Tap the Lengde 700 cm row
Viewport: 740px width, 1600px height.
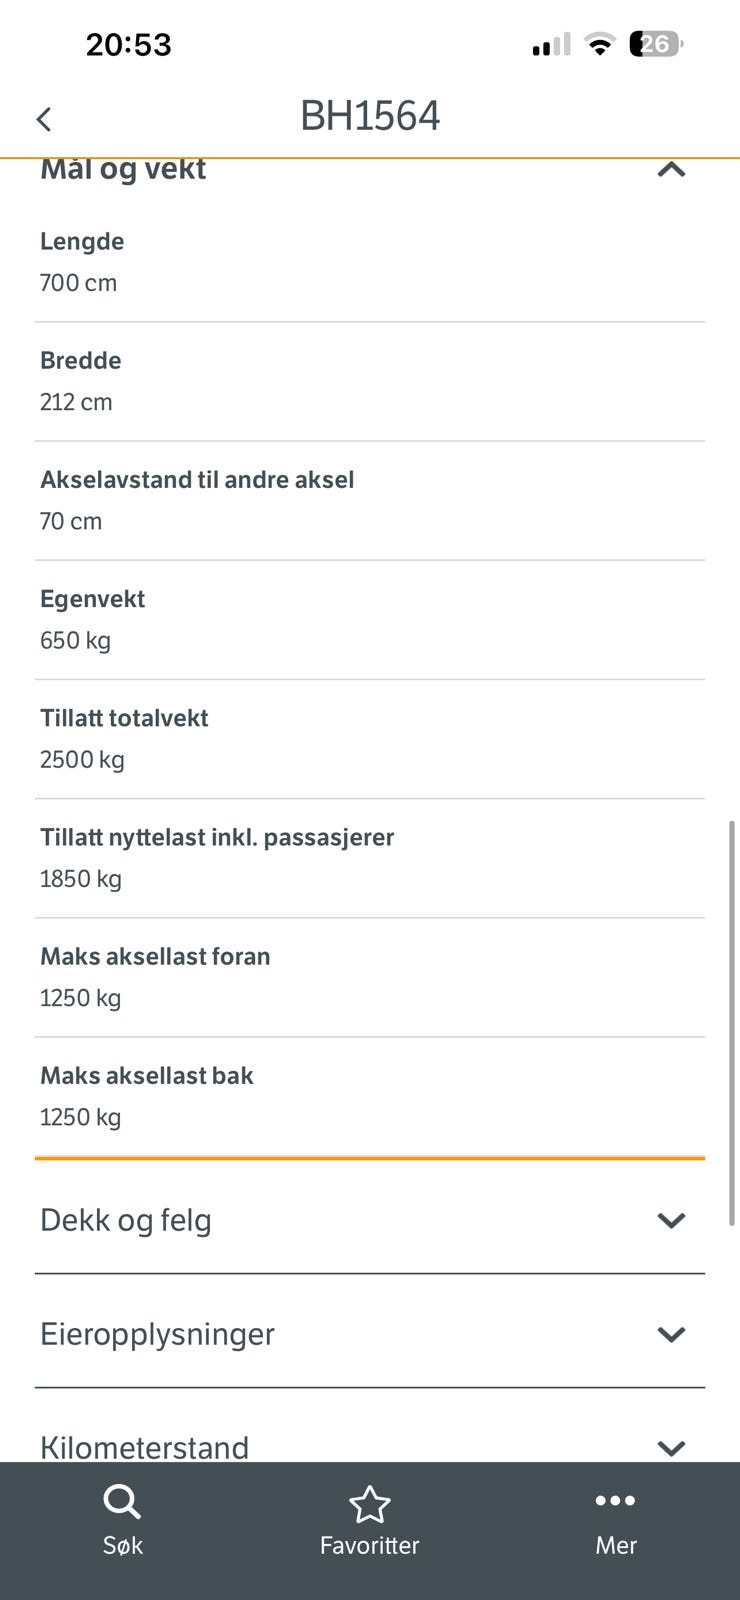coord(370,262)
